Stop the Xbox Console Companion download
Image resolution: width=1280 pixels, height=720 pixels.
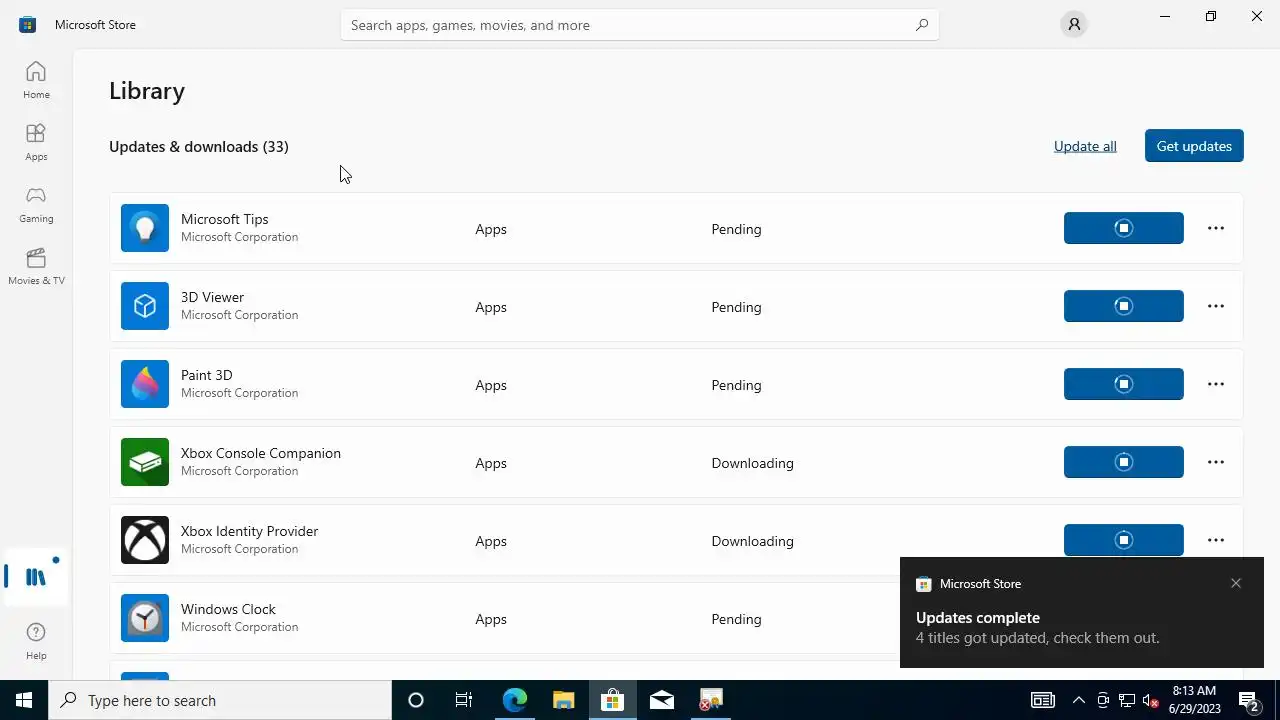point(1124,462)
